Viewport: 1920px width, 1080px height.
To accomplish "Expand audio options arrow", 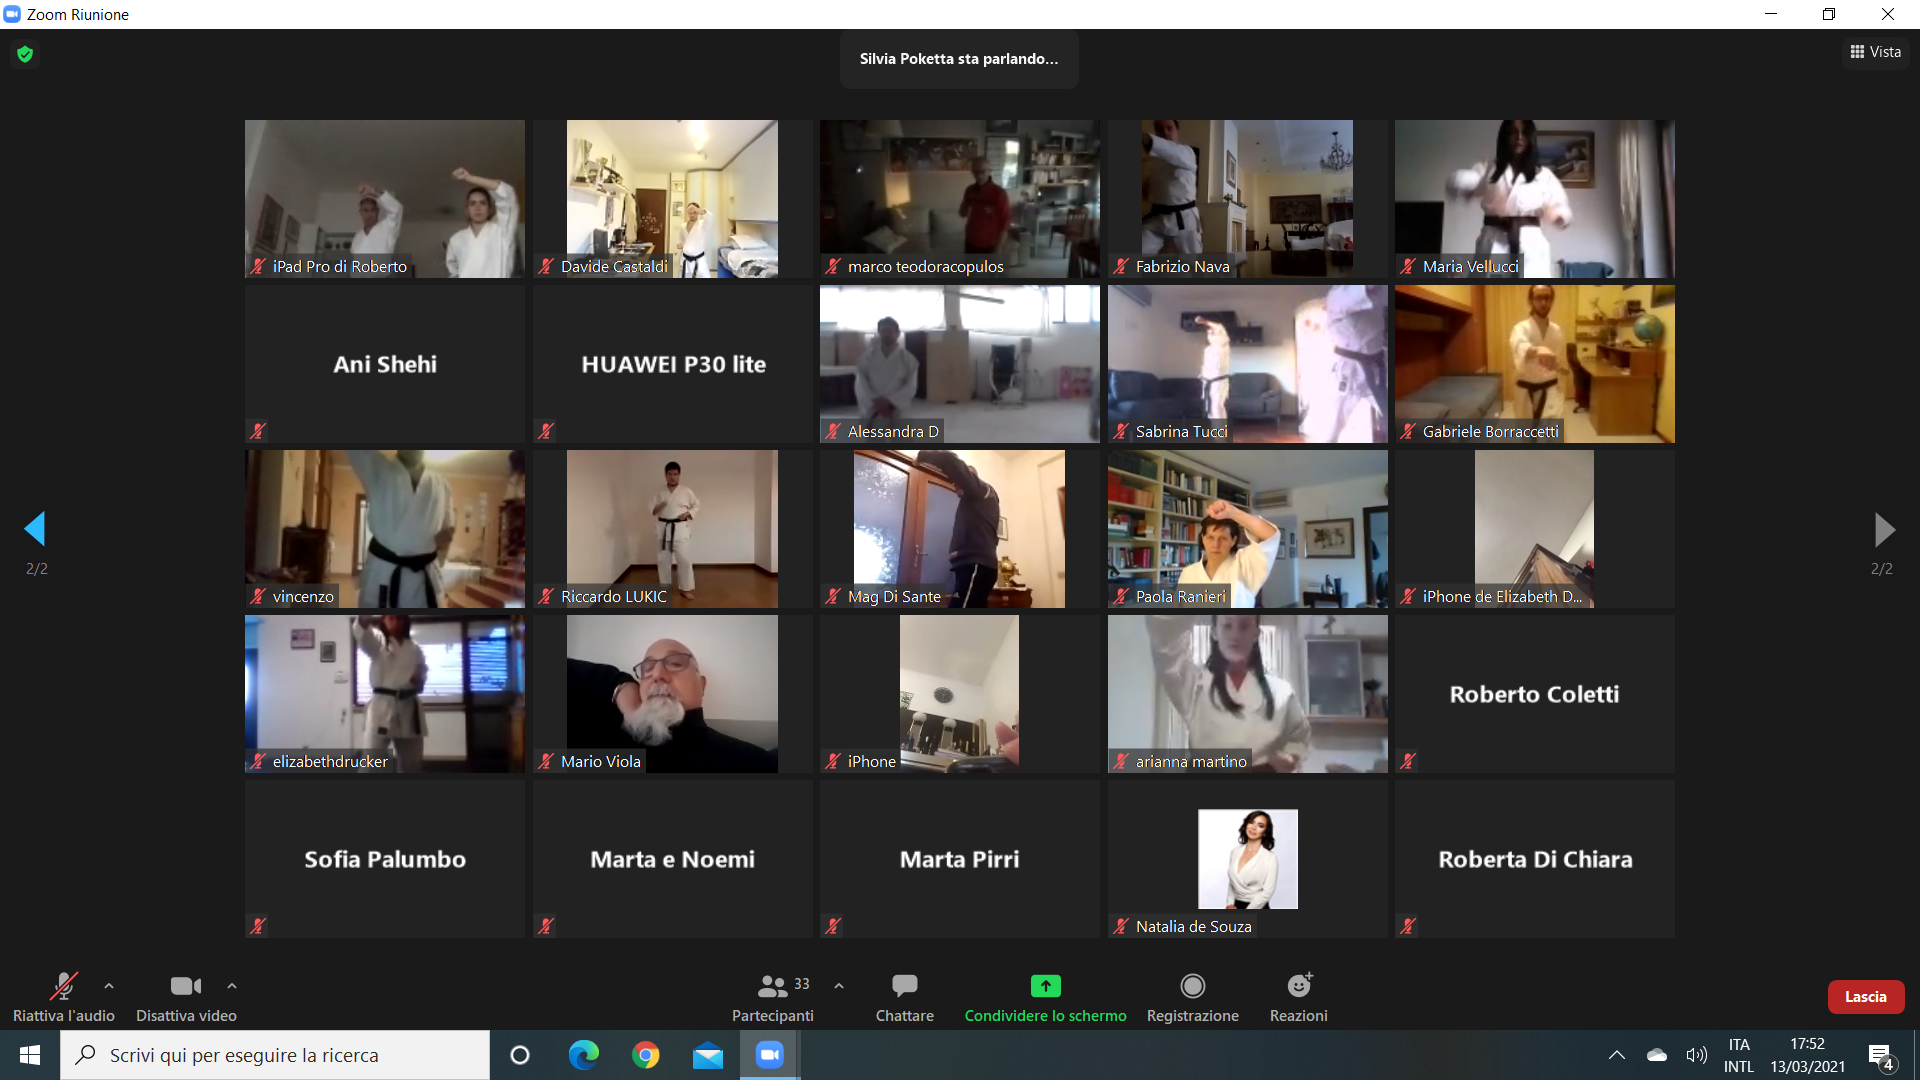I will [109, 986].
